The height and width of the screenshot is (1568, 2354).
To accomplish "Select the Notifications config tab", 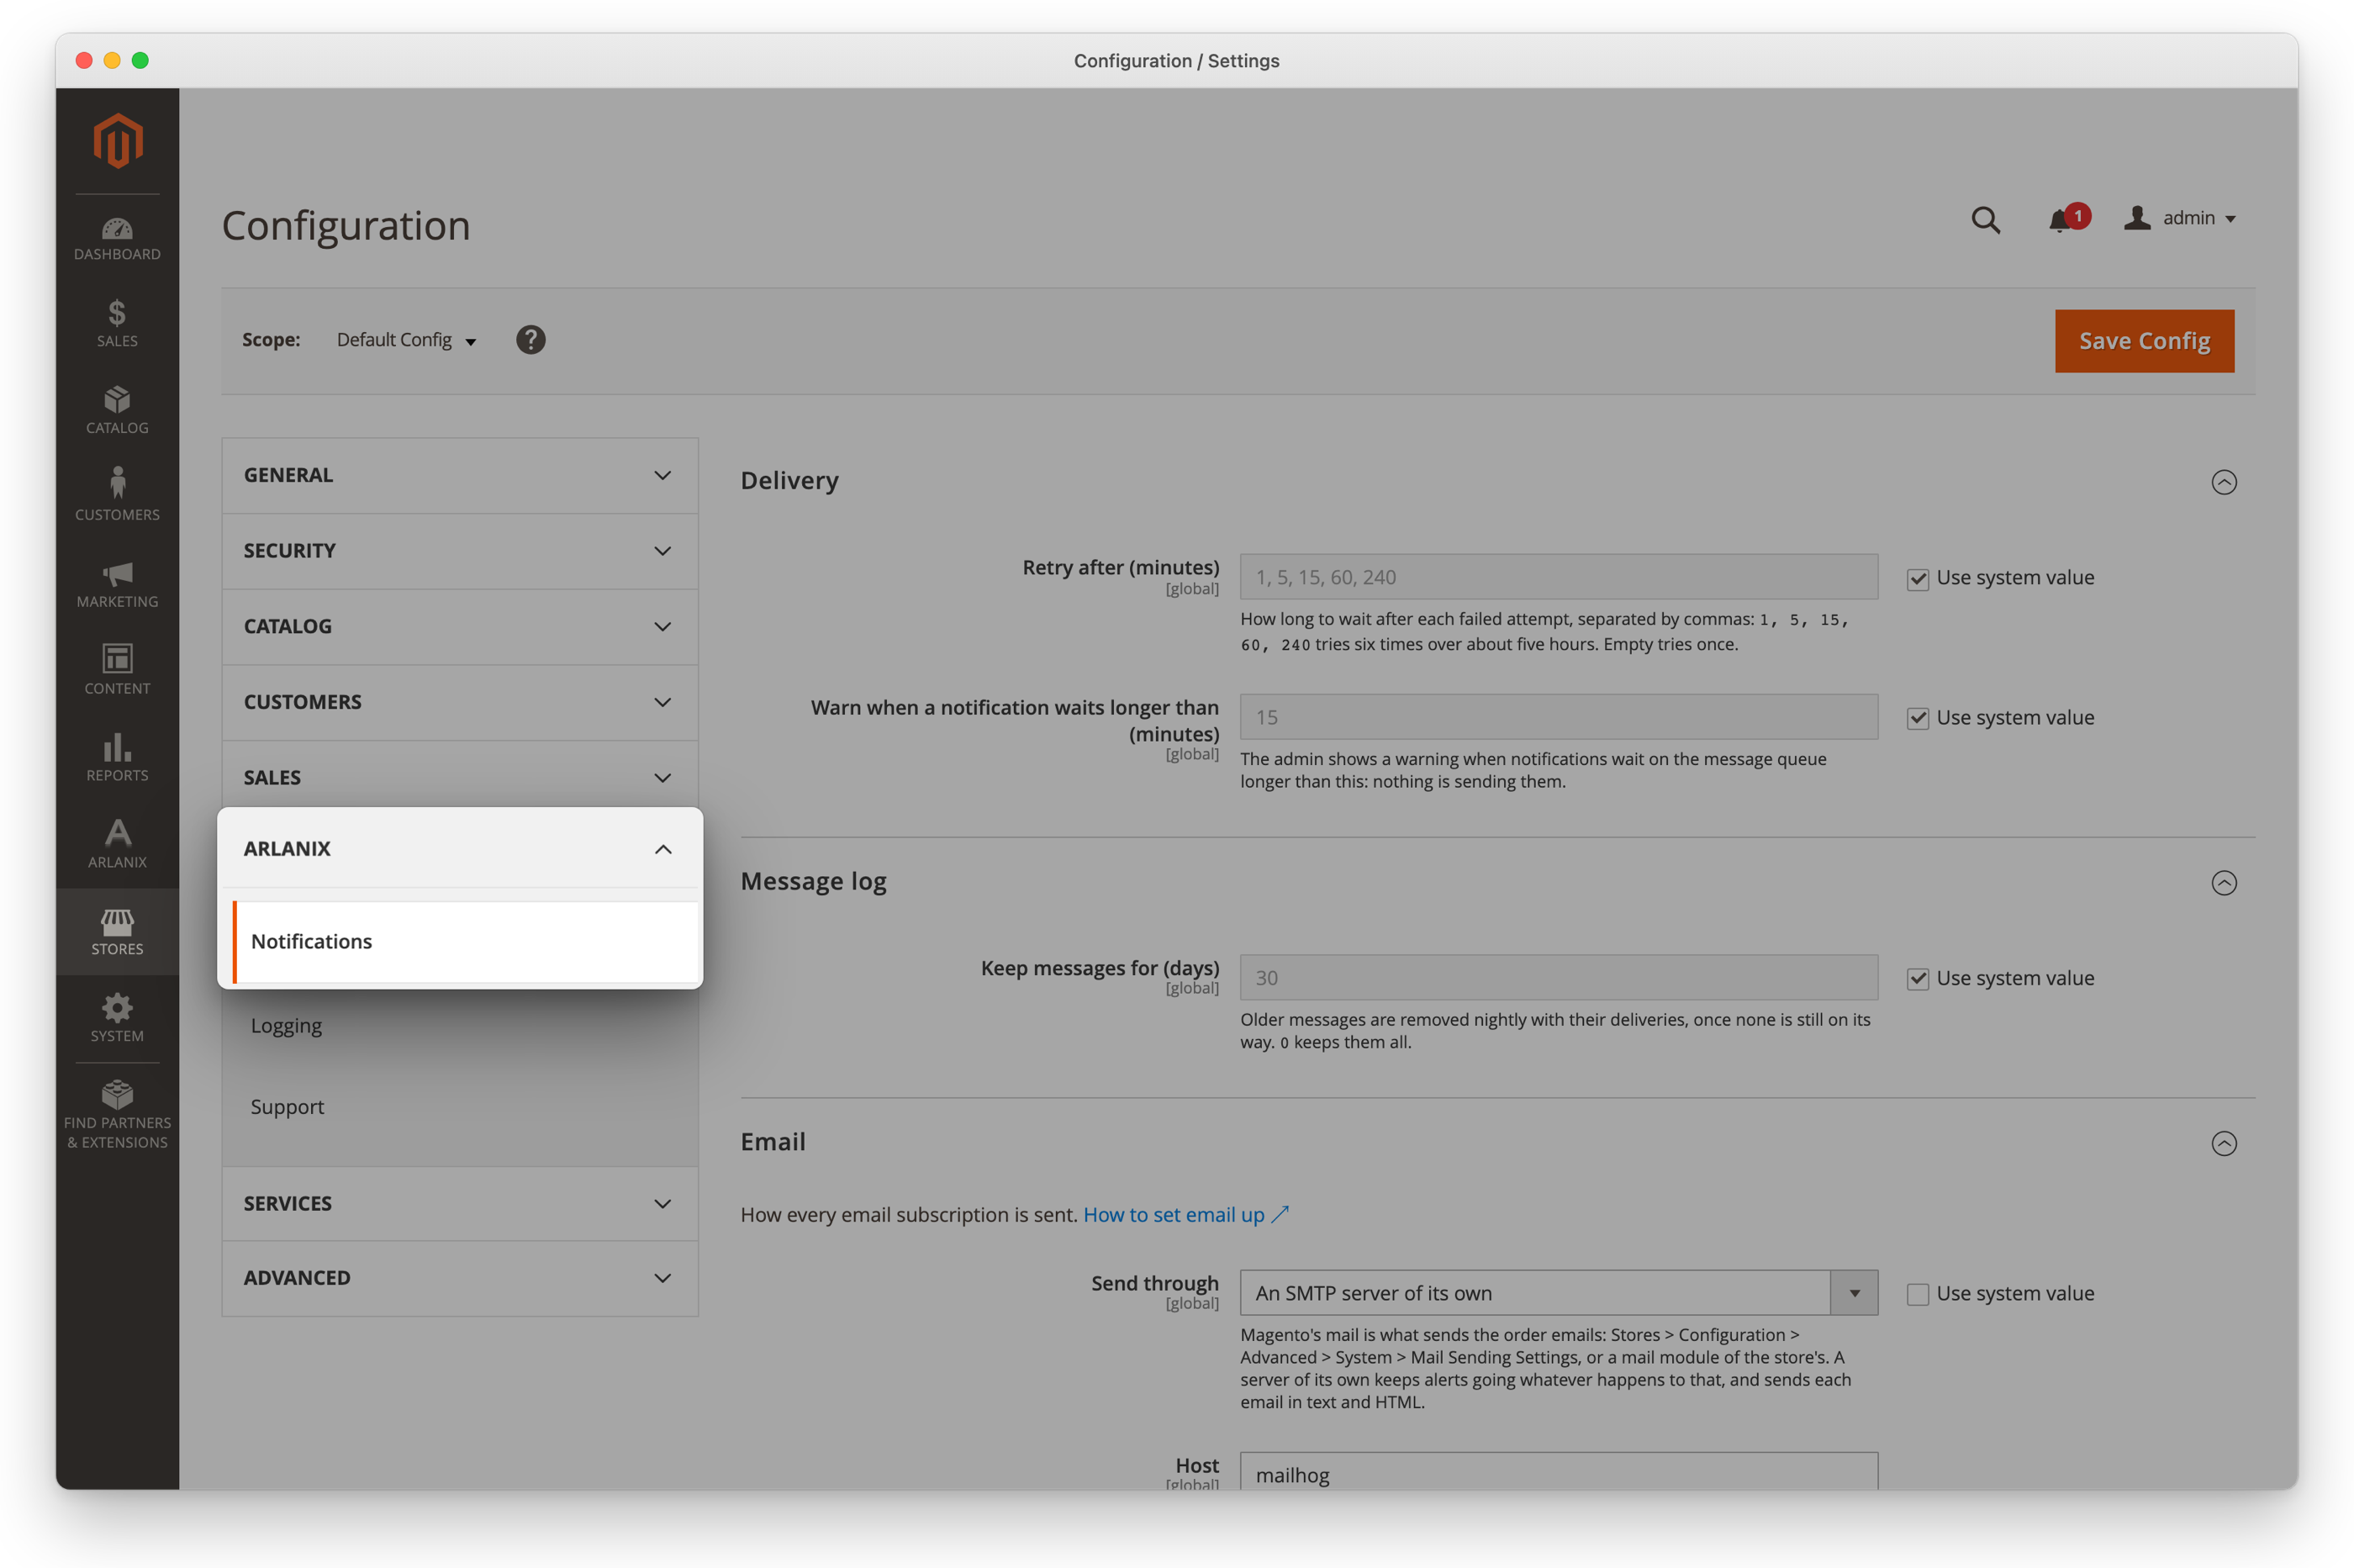I will point(465,942).
